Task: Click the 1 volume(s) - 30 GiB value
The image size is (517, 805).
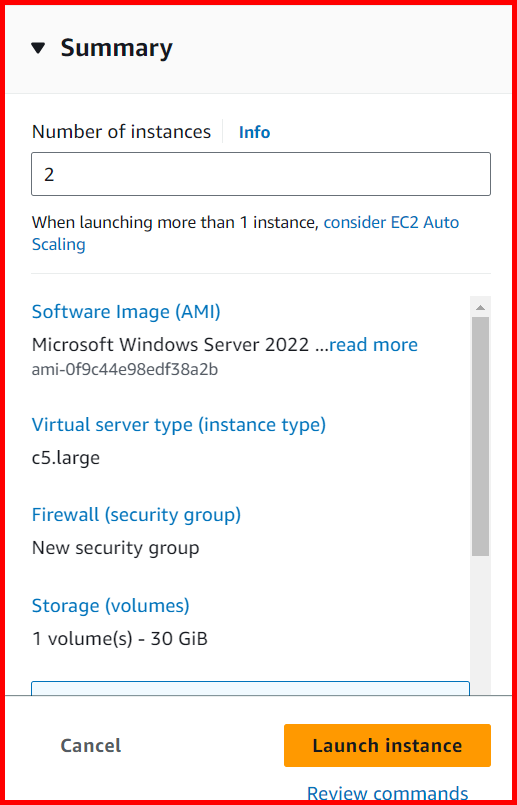Action: coord(120,639)
